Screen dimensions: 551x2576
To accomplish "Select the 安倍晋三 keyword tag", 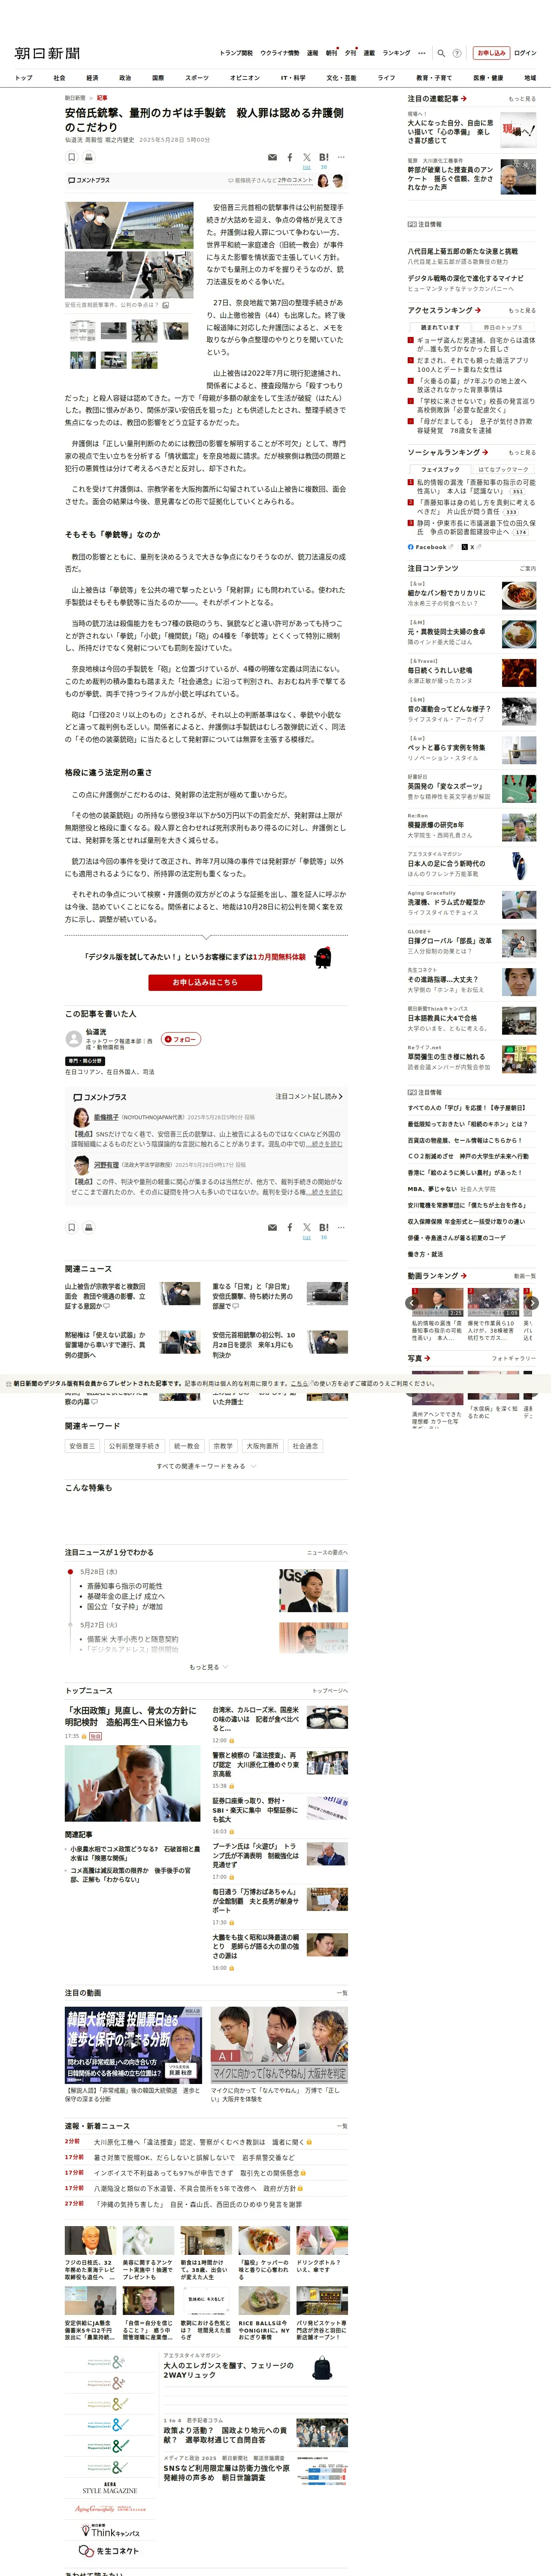I will [x=82, y=1446].
